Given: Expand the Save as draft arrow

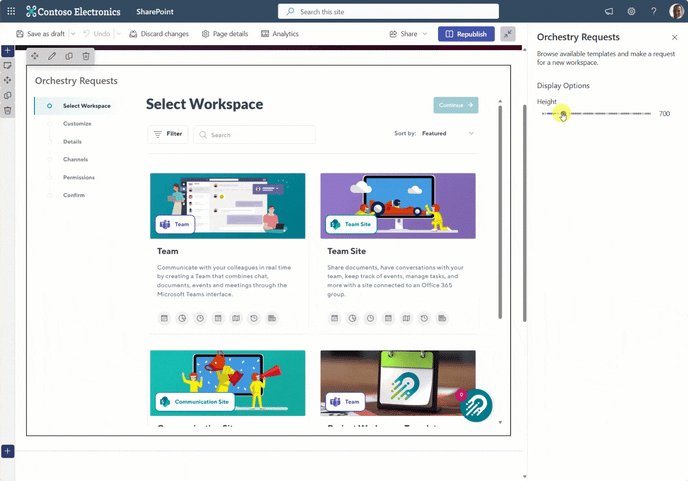Looking at the screenshot, I should coord(73,34).
